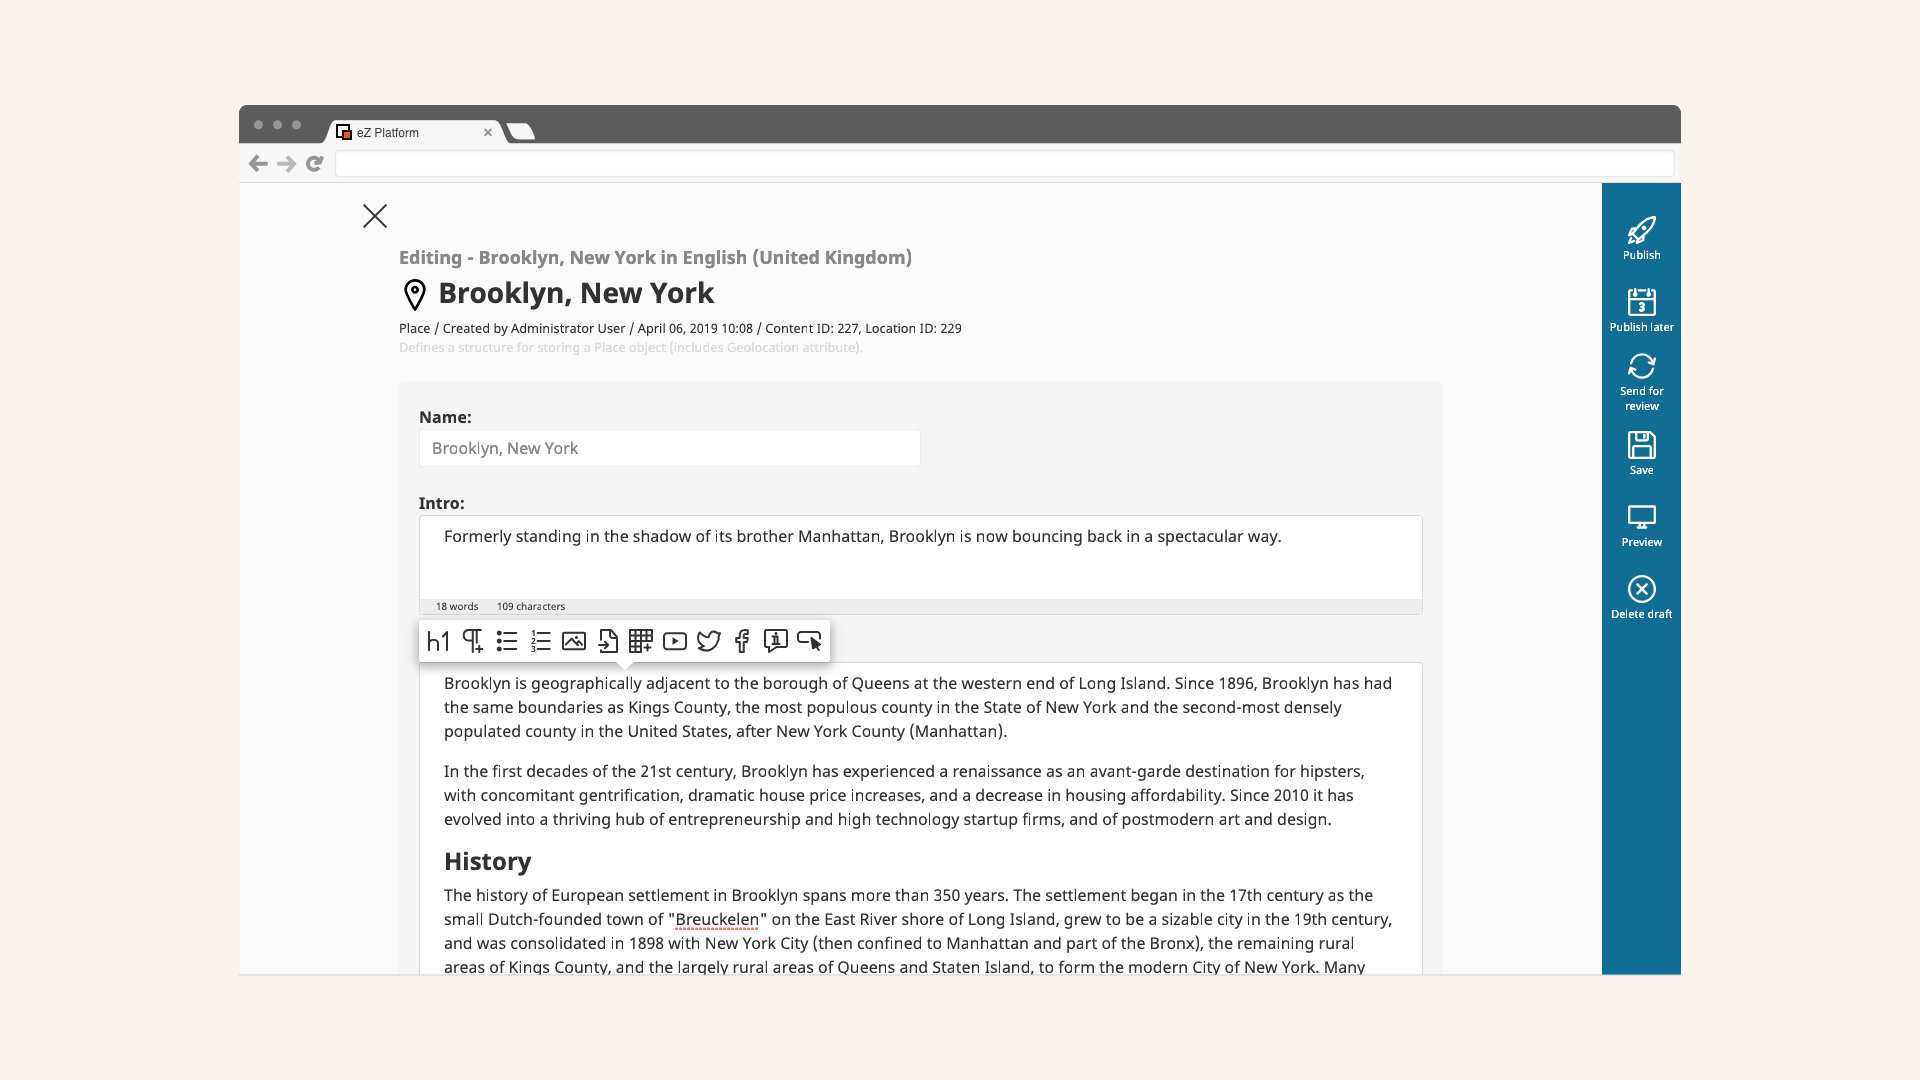Toggle the ordered list formatting icon
This screenshot has height=1080, width=1920.
(x=541, y=640)
